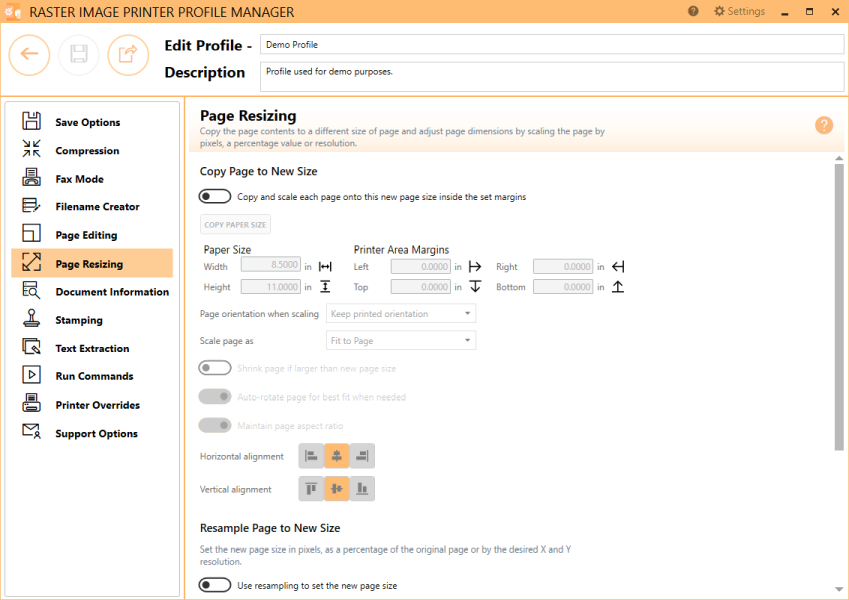Click the vertical scrollbar thumb
Viewport: 849px width, 600px height.
click(839, 307)
